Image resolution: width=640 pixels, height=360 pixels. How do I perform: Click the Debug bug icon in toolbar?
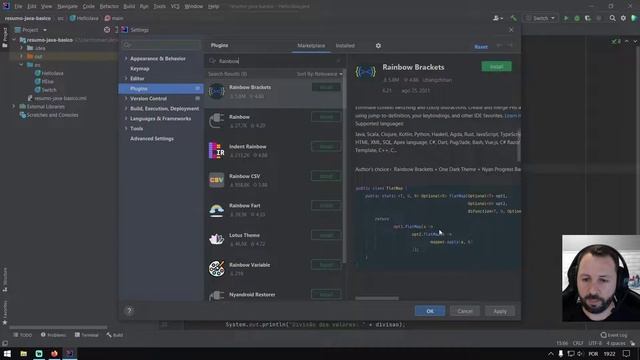(x=577, y=18)
